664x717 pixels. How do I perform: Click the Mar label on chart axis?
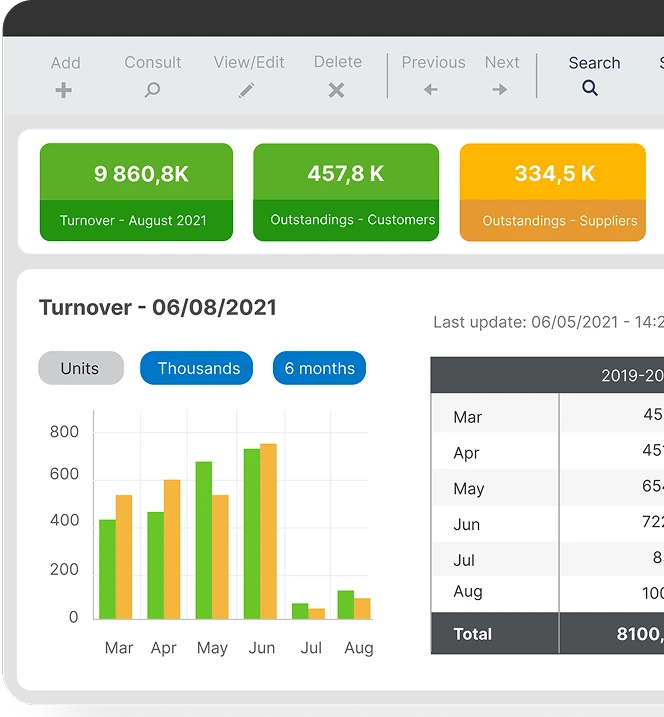pos(119,647)
